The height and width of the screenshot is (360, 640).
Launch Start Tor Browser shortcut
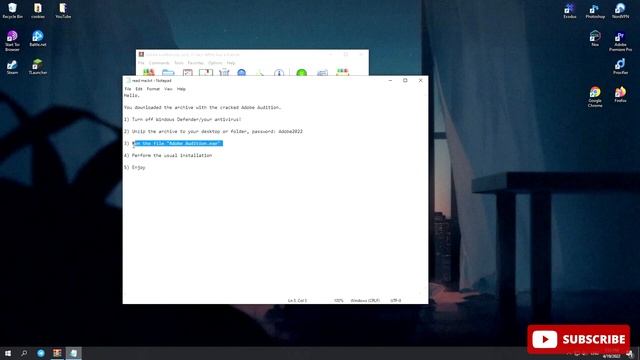pos(12,40)
